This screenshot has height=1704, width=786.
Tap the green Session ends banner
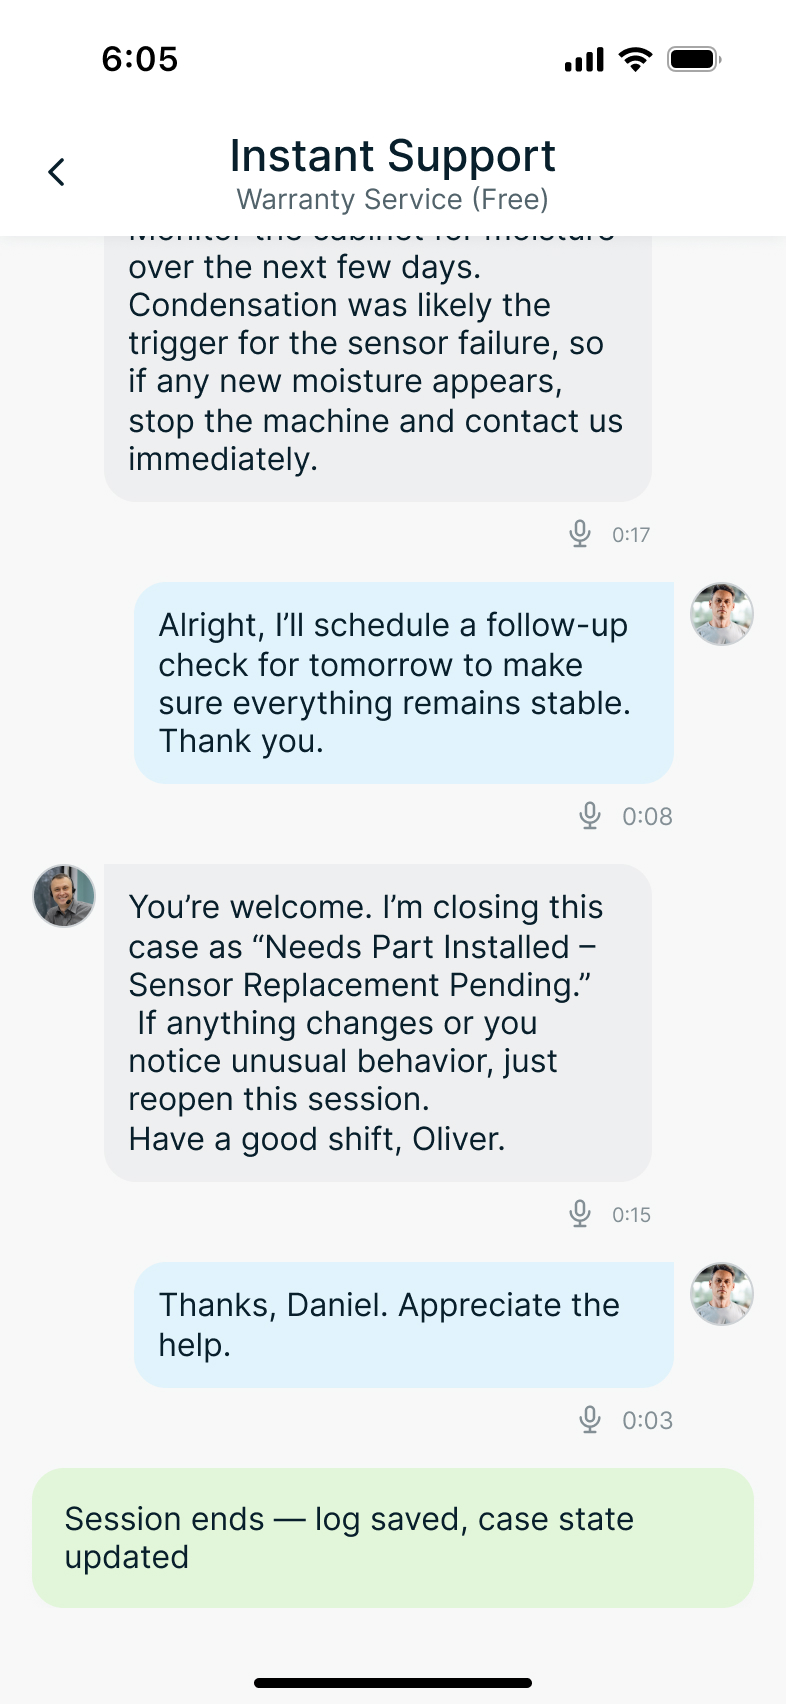pyautogui.click(x=393, y=1538)
